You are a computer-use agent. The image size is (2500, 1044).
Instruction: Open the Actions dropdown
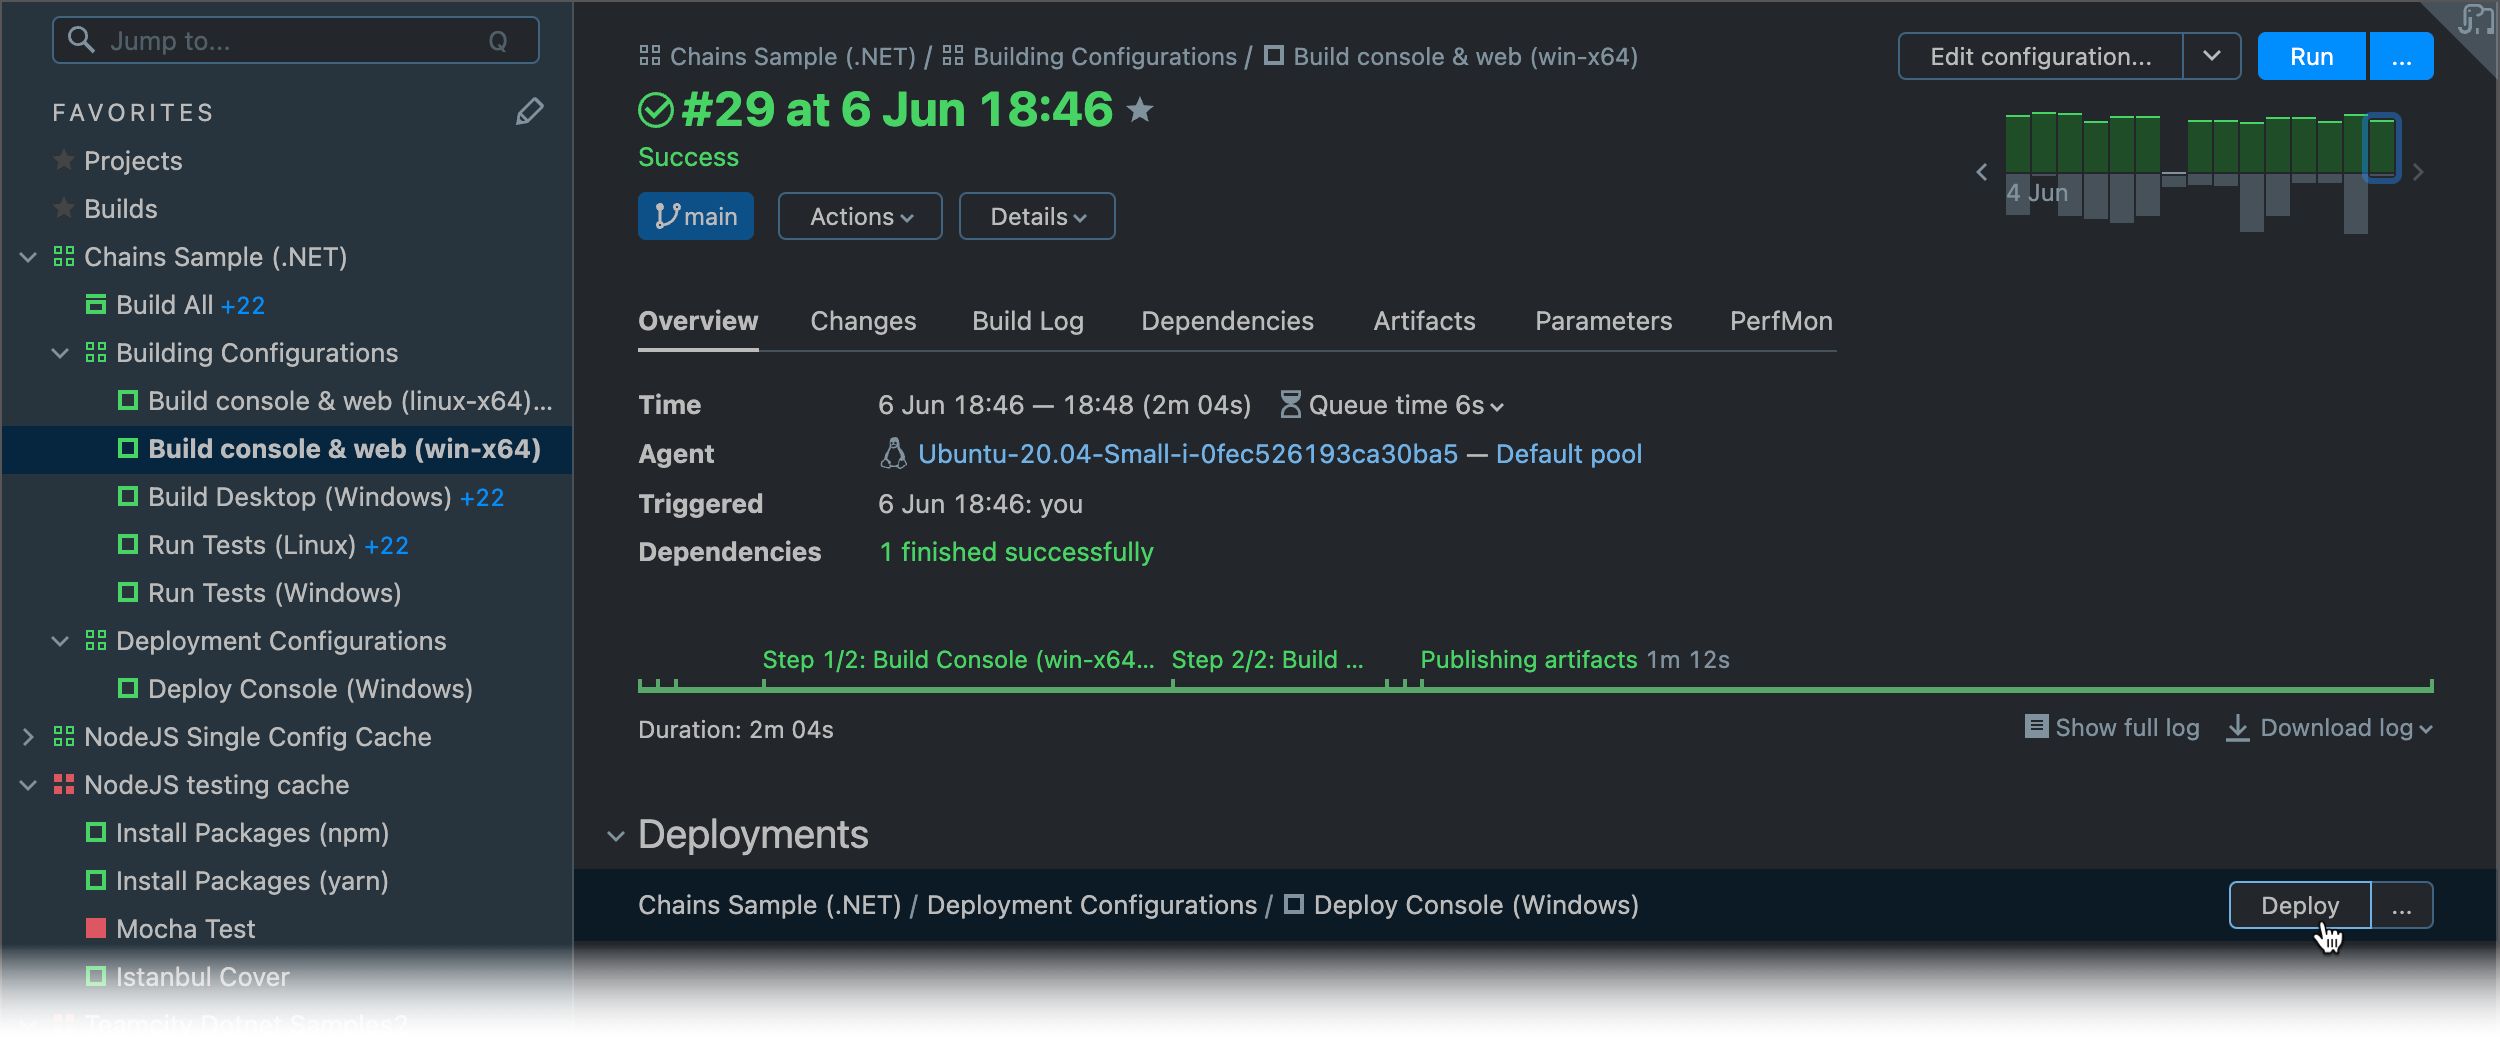(859, 216)
